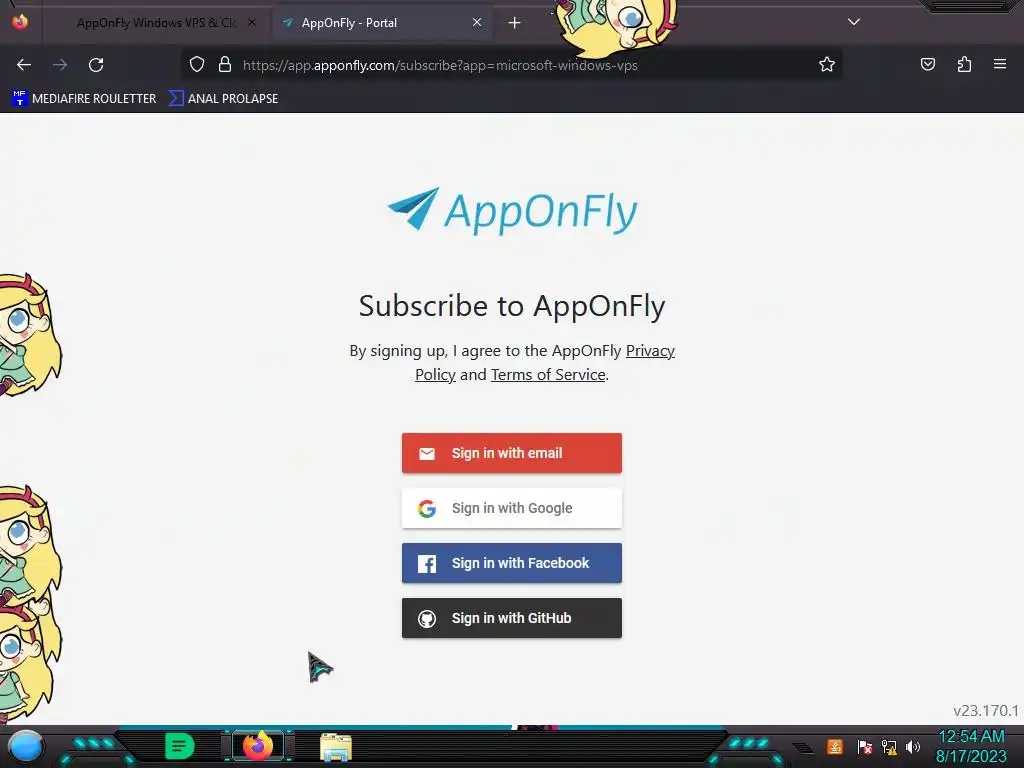The height and width of the screenshot is (768, 1024).
Task: Open Save to Pocket icon
Action: tap(927, 65)
